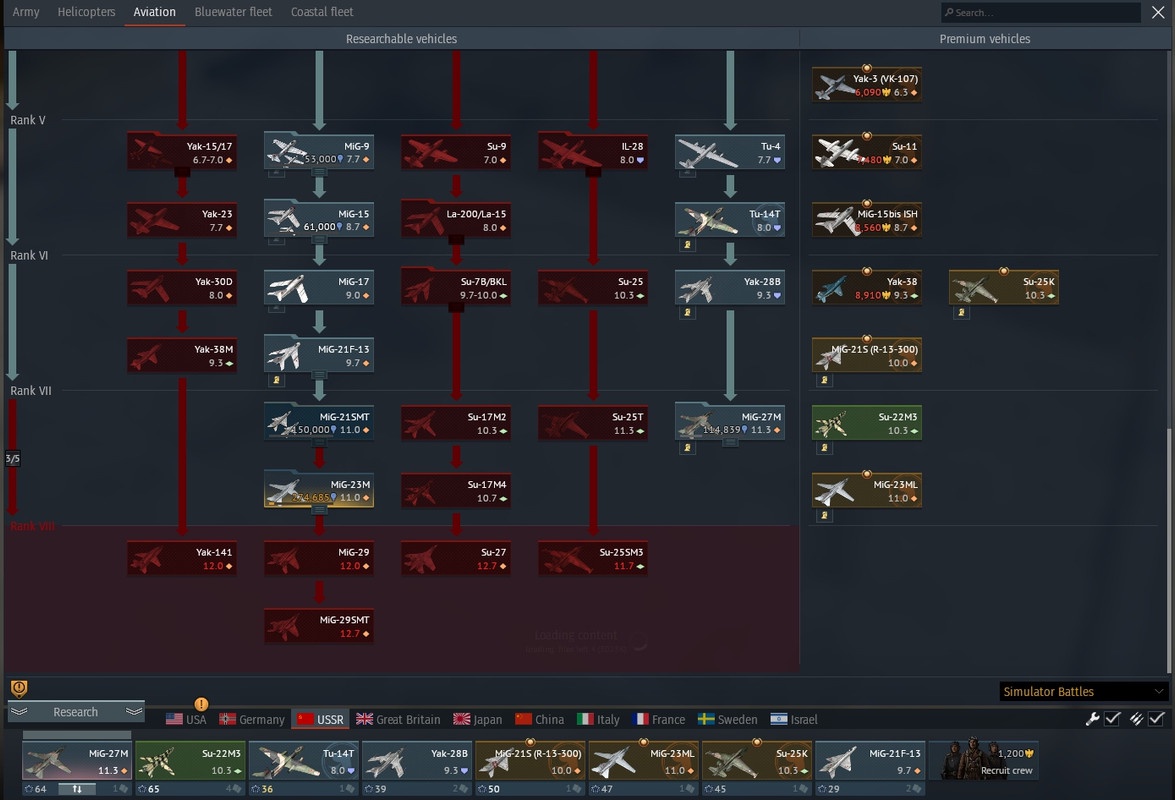The height and width of the screenshot is (800, 1175).
Task: Expand the Research panel dropdown
Action: pos(76,712)
